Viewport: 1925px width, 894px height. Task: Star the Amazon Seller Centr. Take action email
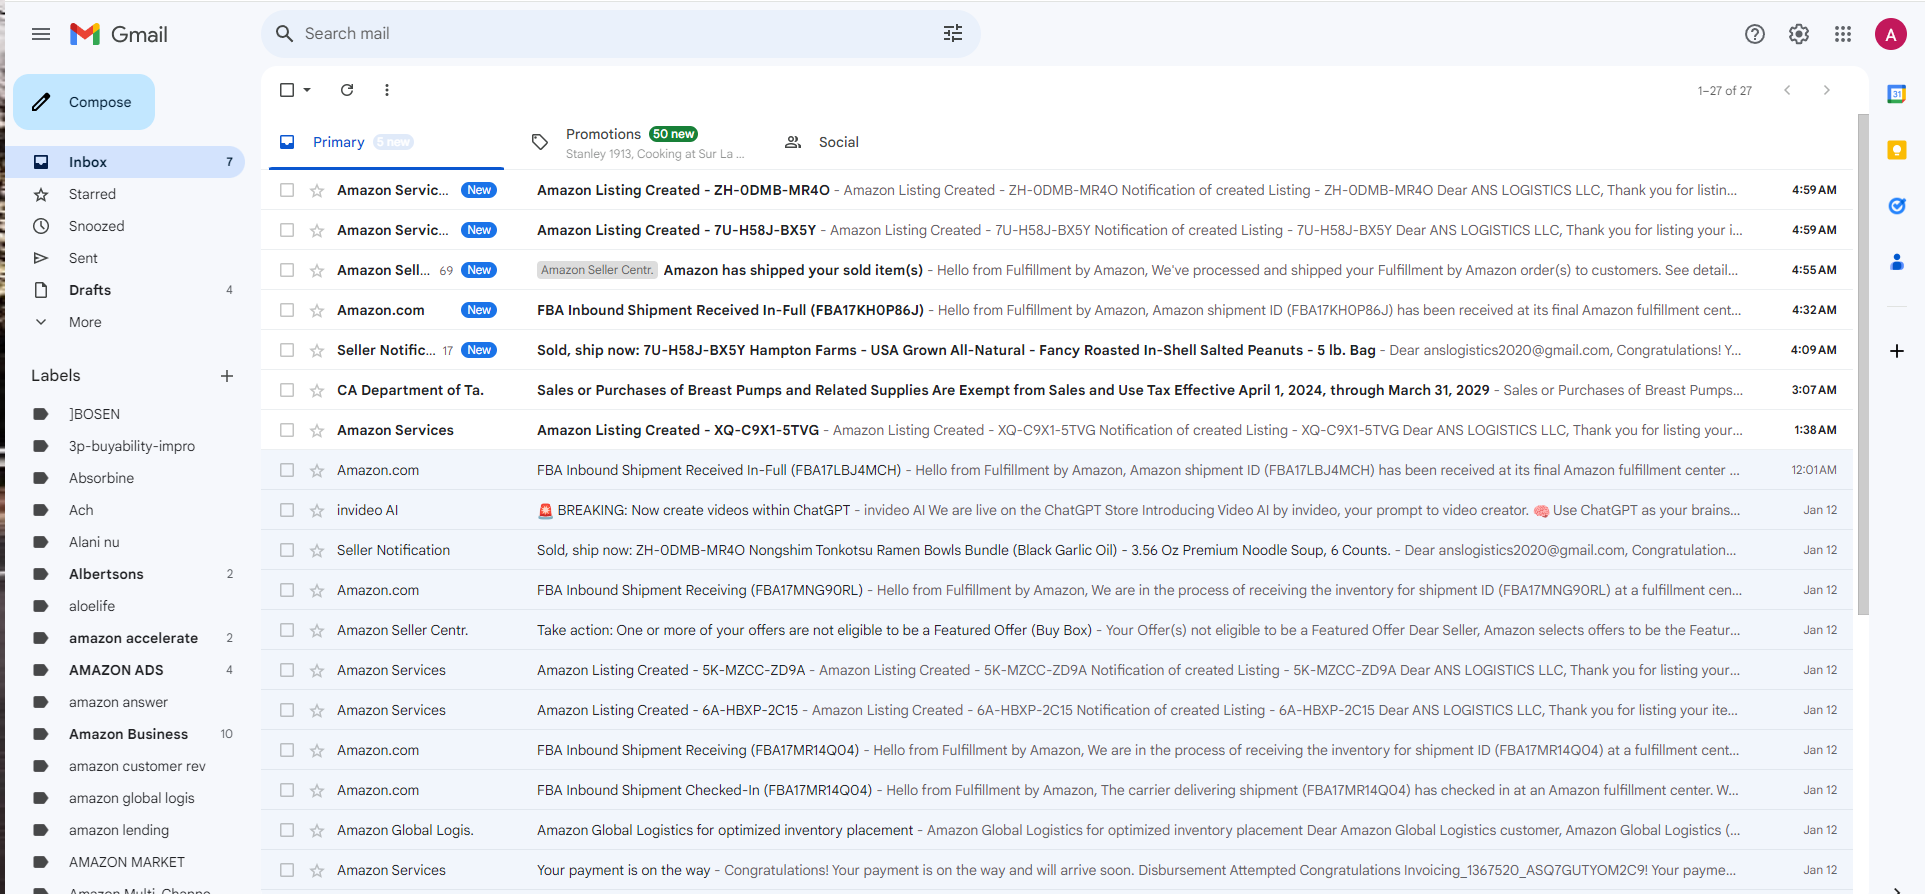[317, 630]
